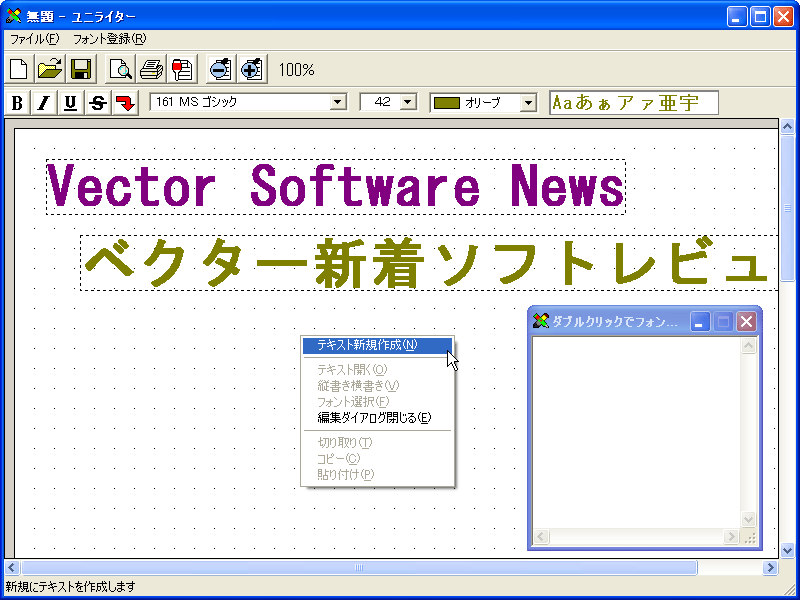Image resolution: width=800 pixels, height=600 pixels.
Task: Toggle italic formatting I button
Action: 44,103
